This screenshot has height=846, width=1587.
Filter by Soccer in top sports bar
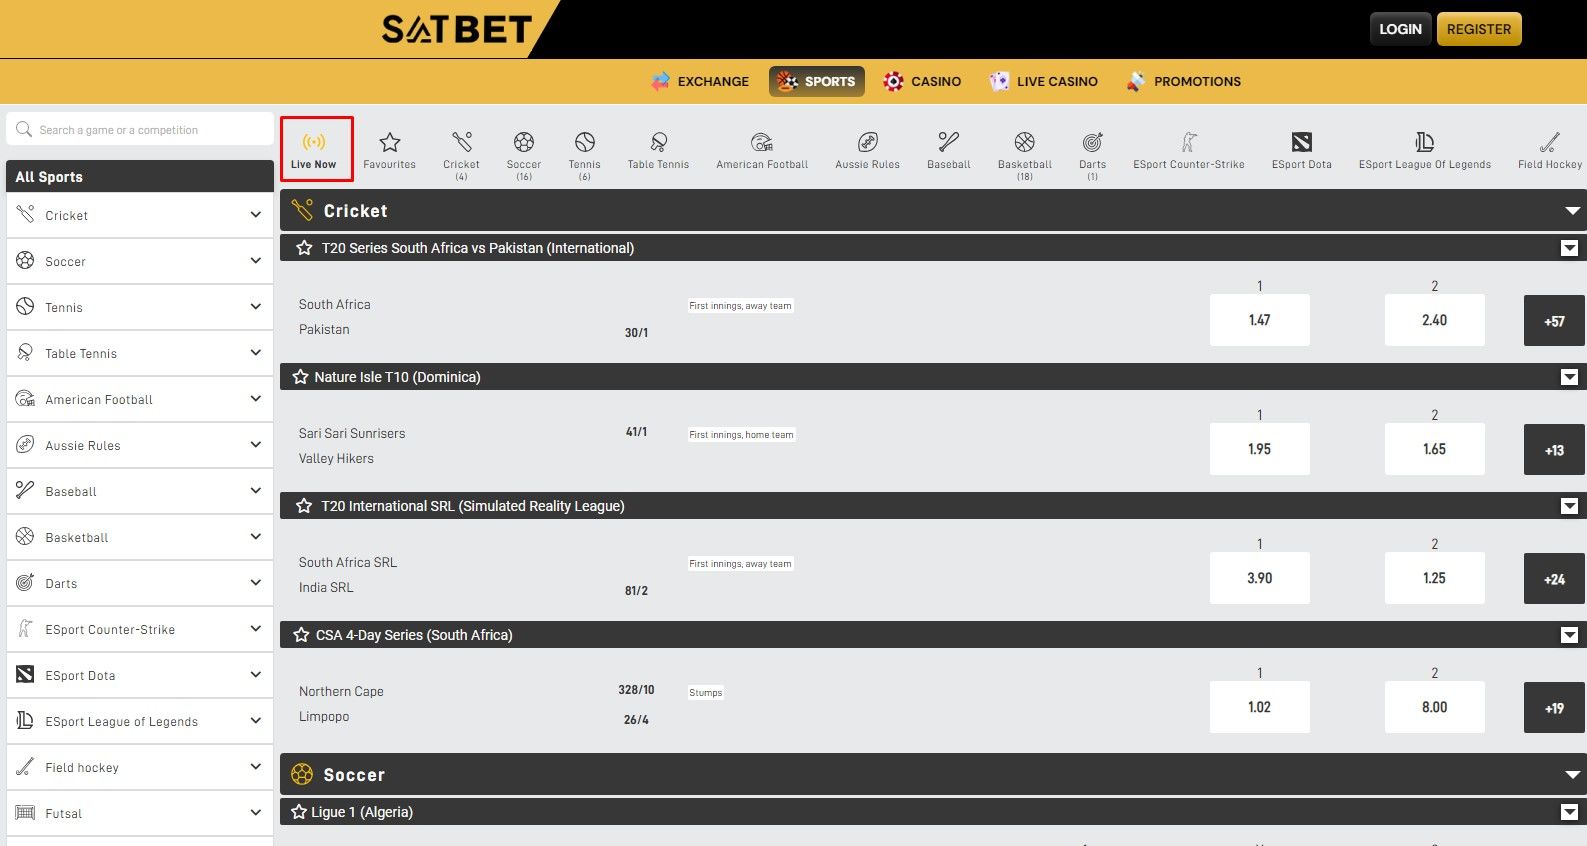point(523,143)
